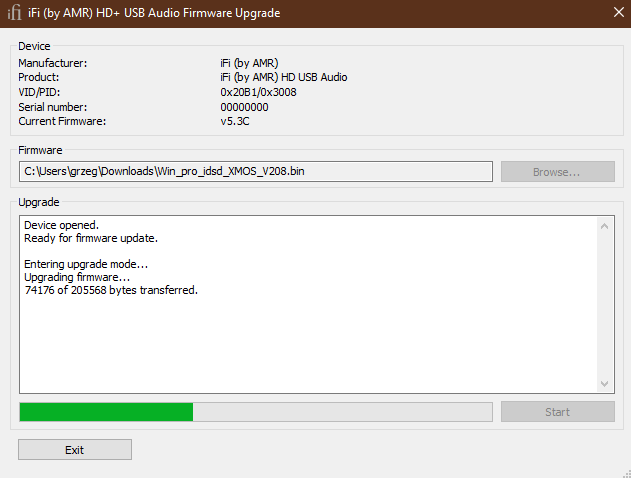Click the 'Firmware' group heading
Image resolution: width=631 pixels, height=478 pixels.
tap(40, 150)
